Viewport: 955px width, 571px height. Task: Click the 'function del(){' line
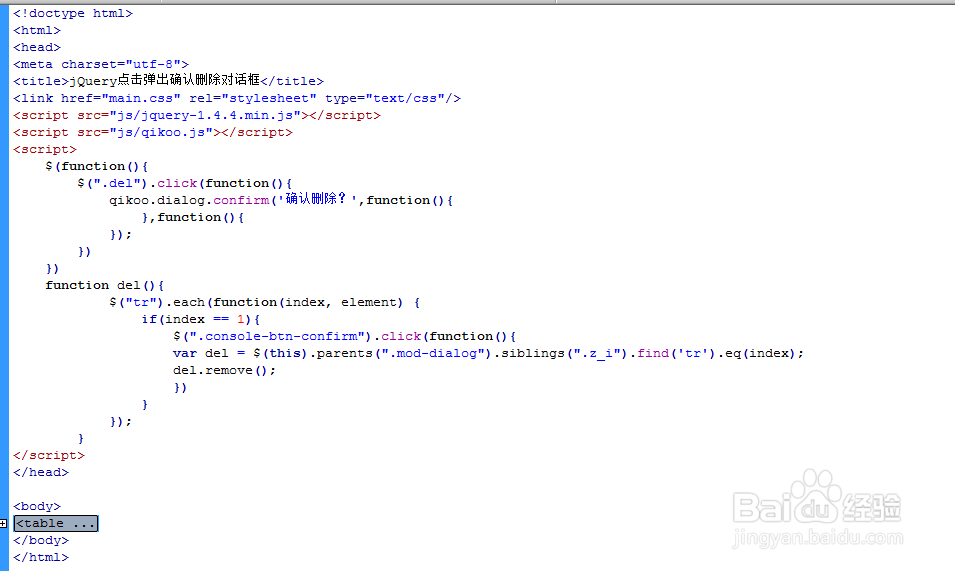[x=104, y=286]
